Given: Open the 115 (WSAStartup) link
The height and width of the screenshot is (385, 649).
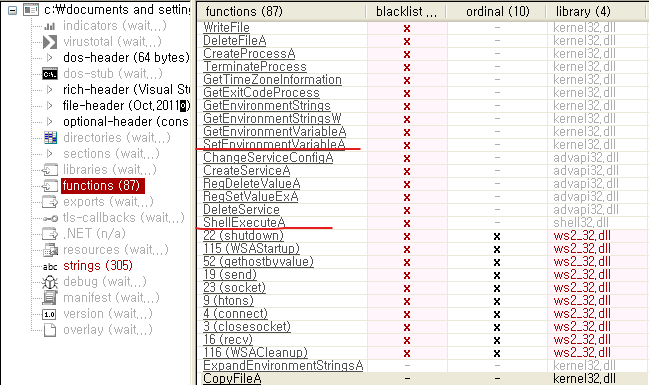Looking at the screenshot, I should click(251, 249).
